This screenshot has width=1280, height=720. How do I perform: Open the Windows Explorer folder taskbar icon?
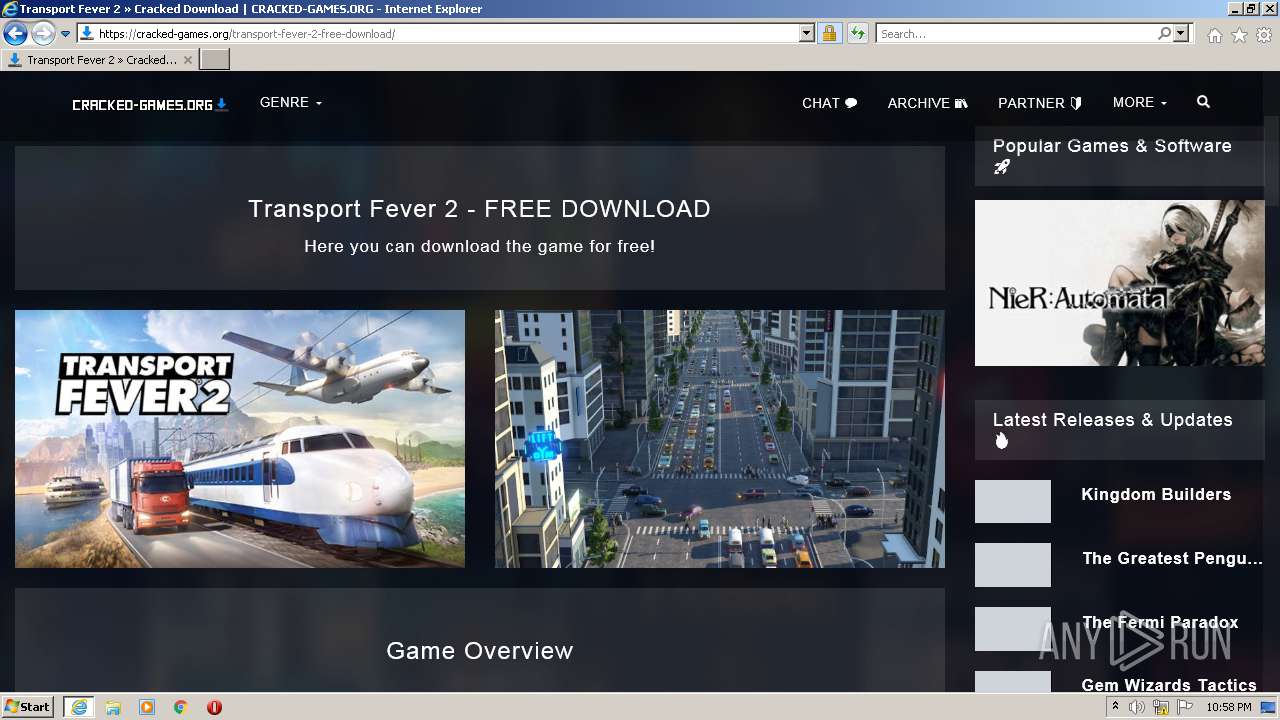113,707
